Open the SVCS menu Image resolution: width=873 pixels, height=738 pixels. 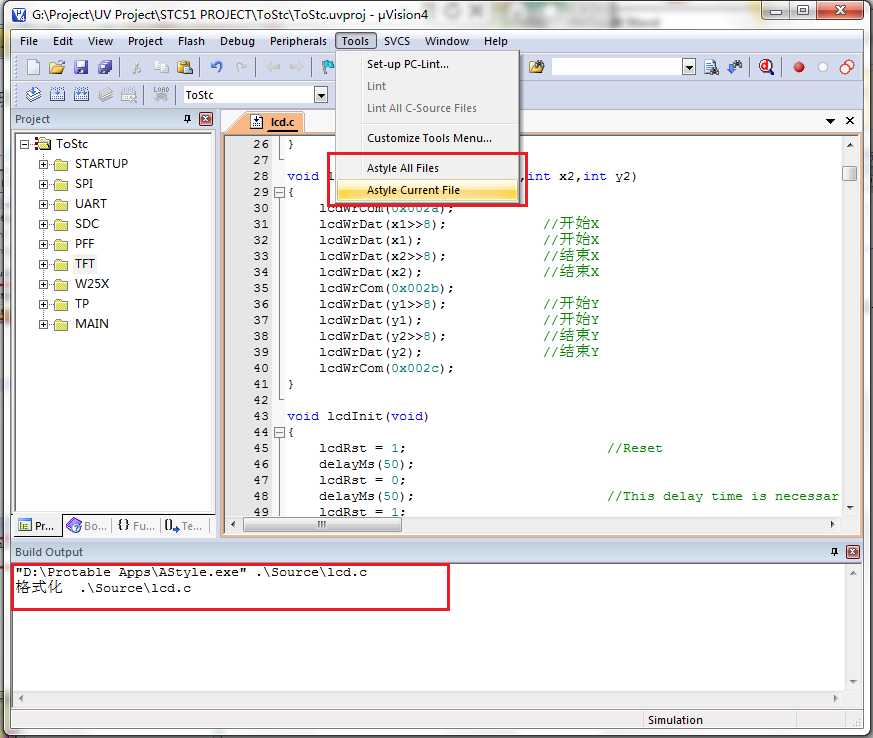pyautogui.click(x=396, y=41)
